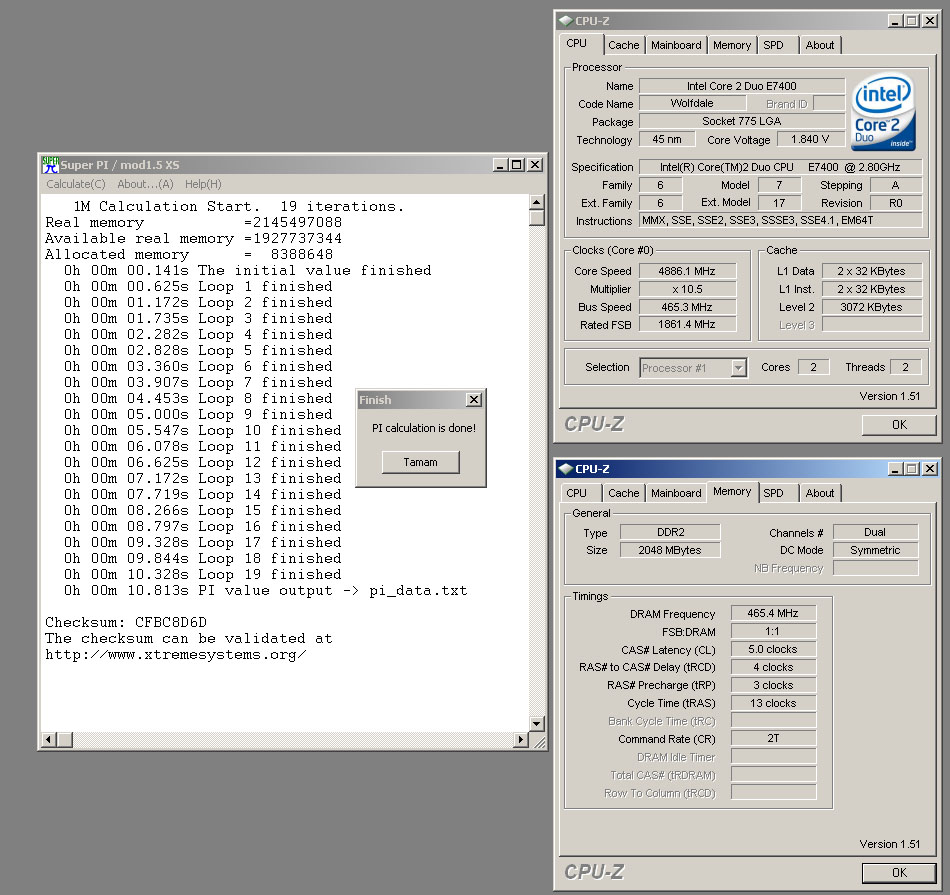Close the Super PI window

(535, 165)
